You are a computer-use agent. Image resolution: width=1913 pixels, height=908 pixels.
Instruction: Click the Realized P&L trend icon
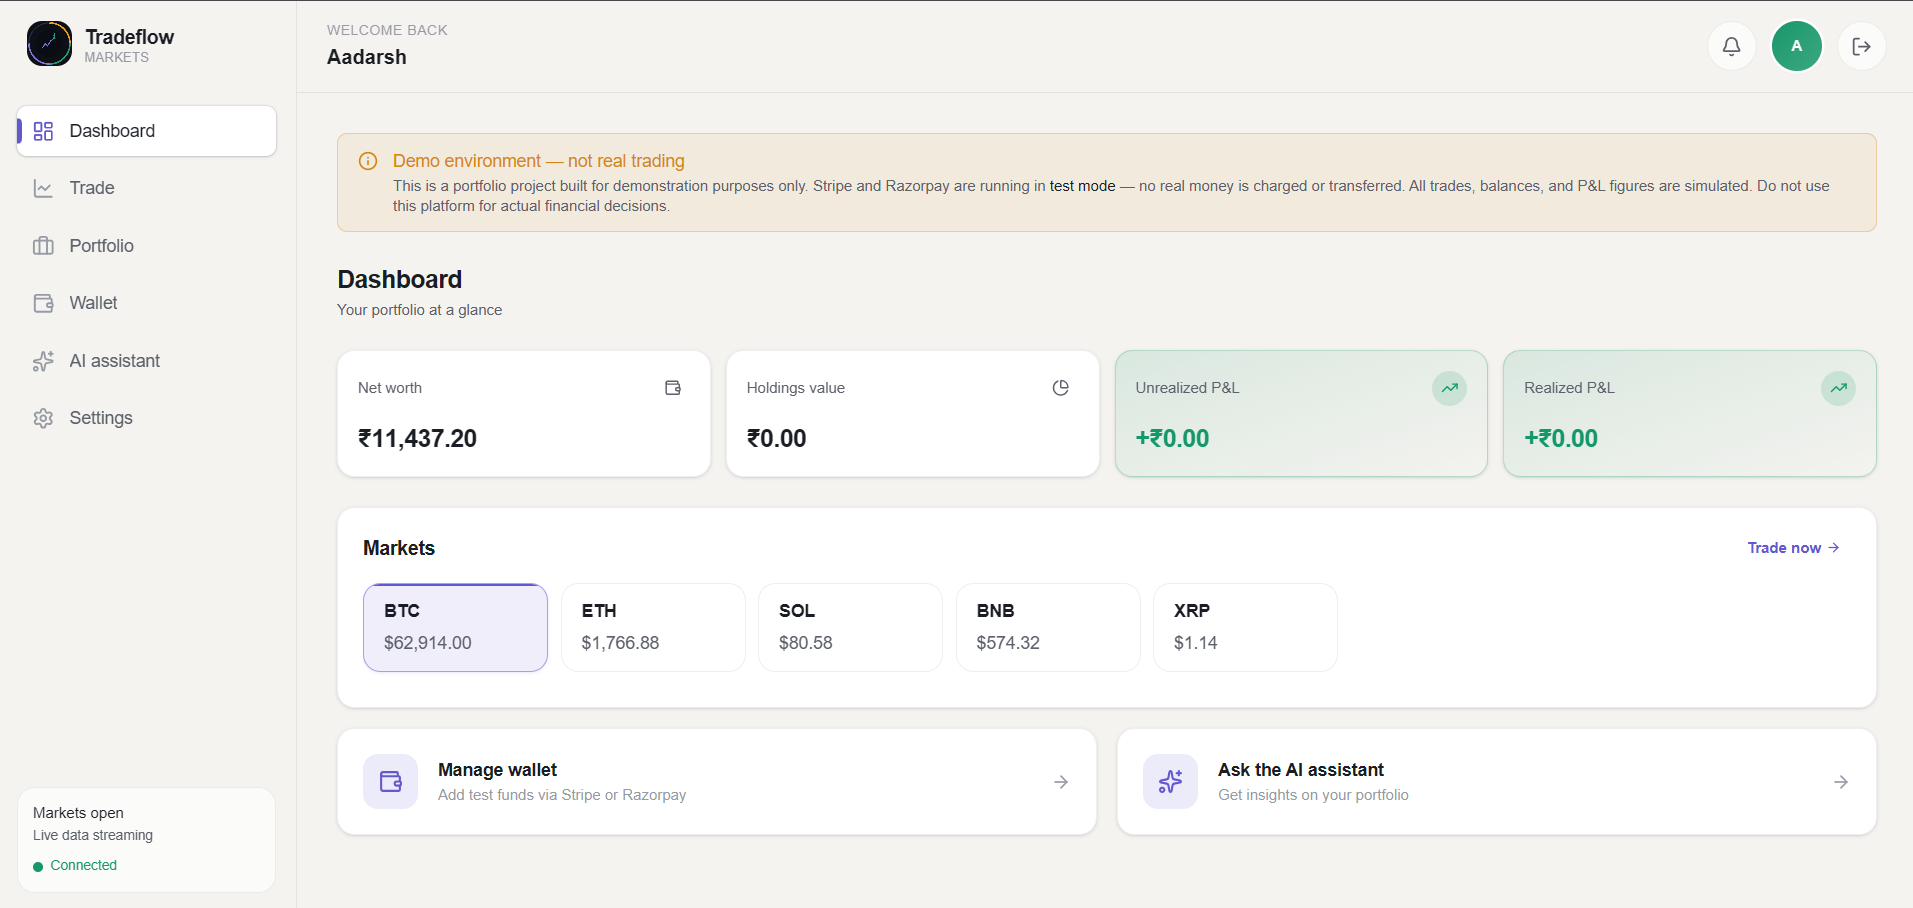pyautogui.click(x=1838, y=388)
